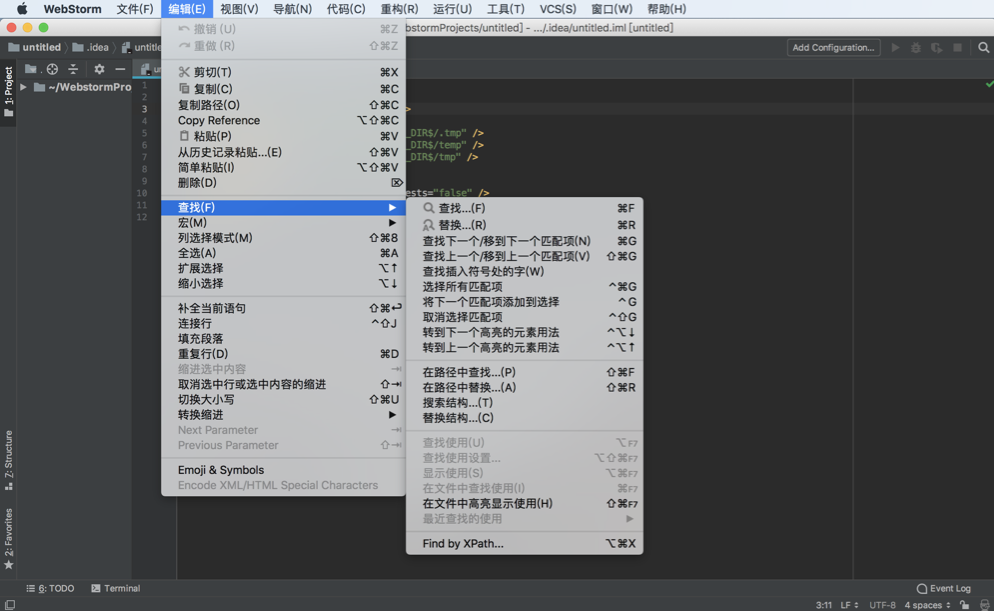Hide the Project panel with the minus icon
This screenshot has width=994, height=611.
[120, 69]
